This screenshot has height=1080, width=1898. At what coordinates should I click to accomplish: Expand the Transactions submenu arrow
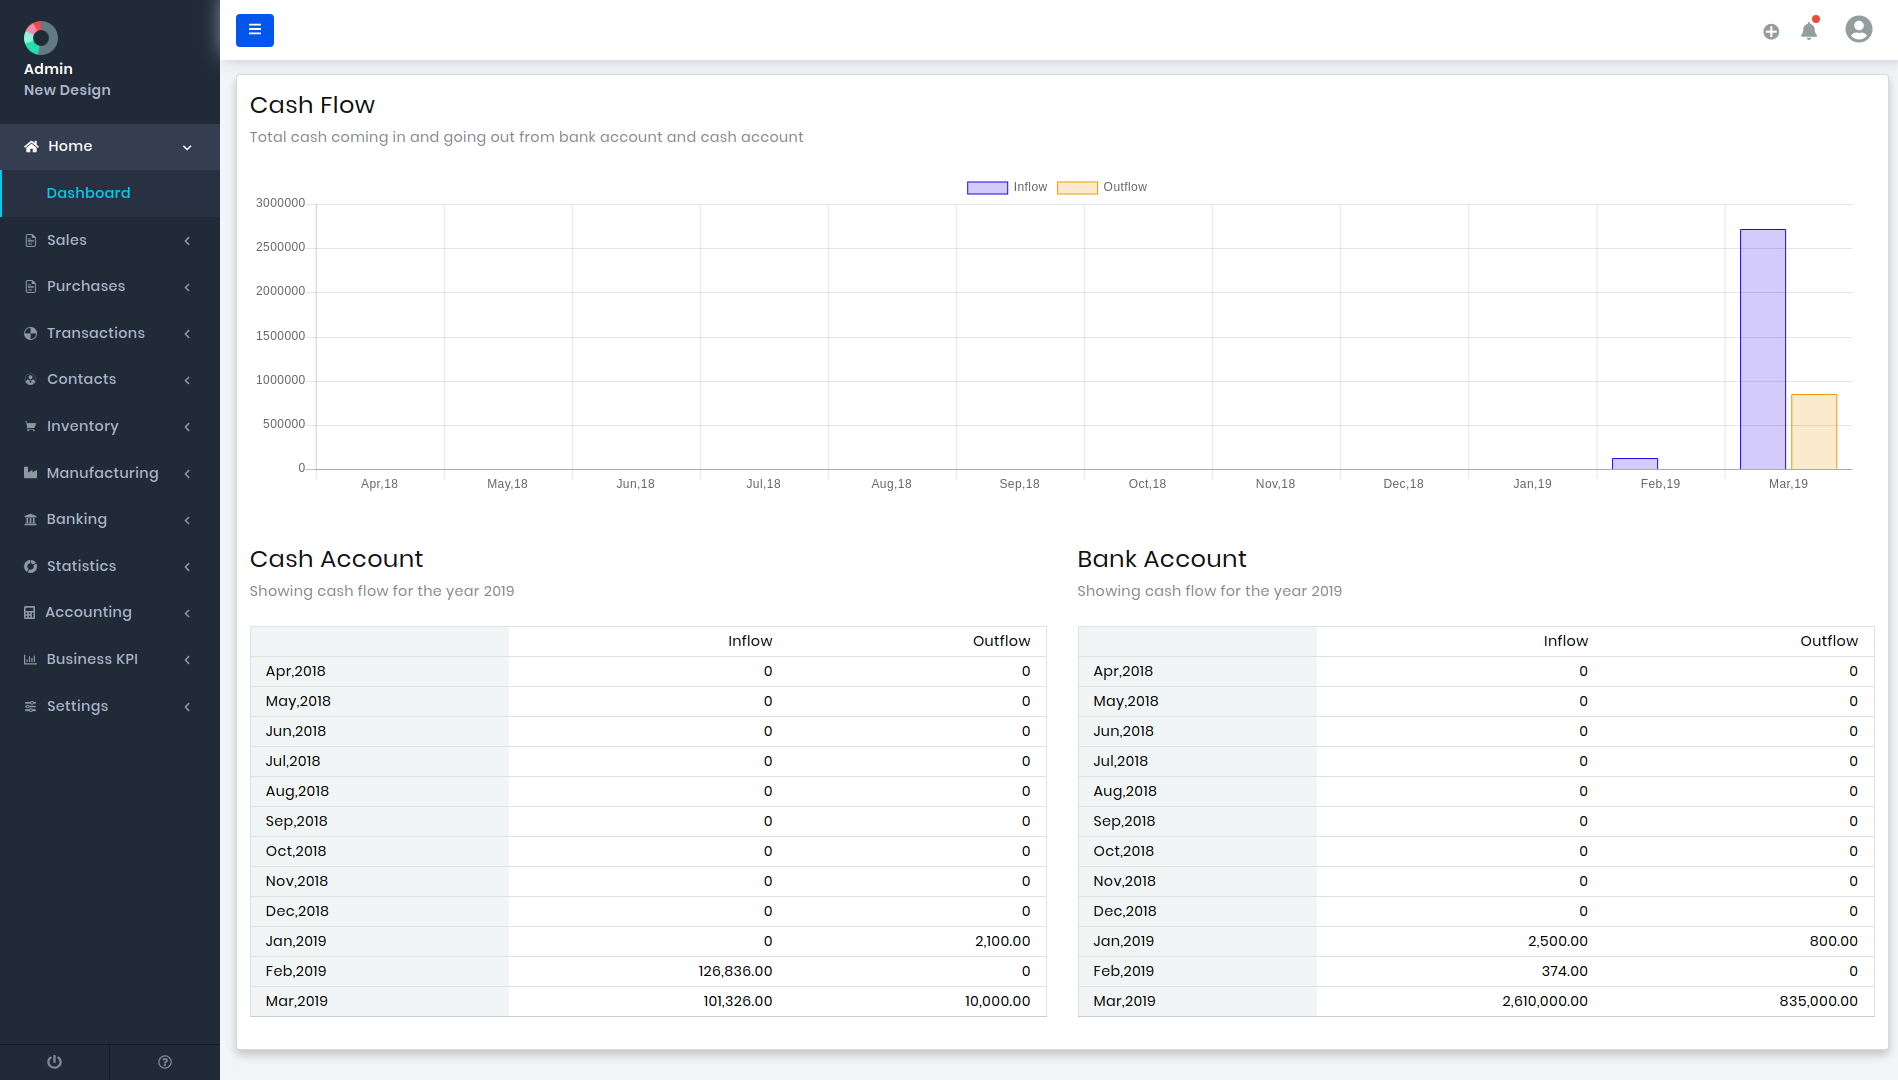point(187,334)
